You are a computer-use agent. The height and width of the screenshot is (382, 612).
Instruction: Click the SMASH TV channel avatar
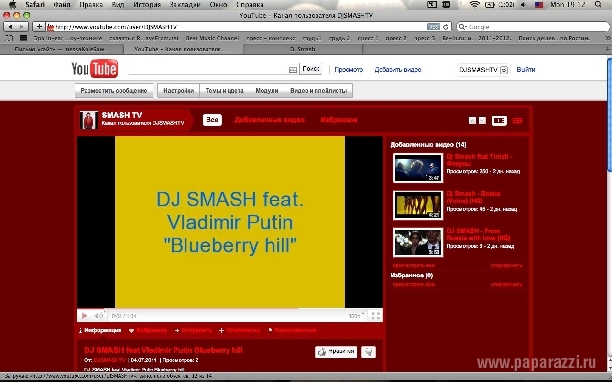click(89, 120)
